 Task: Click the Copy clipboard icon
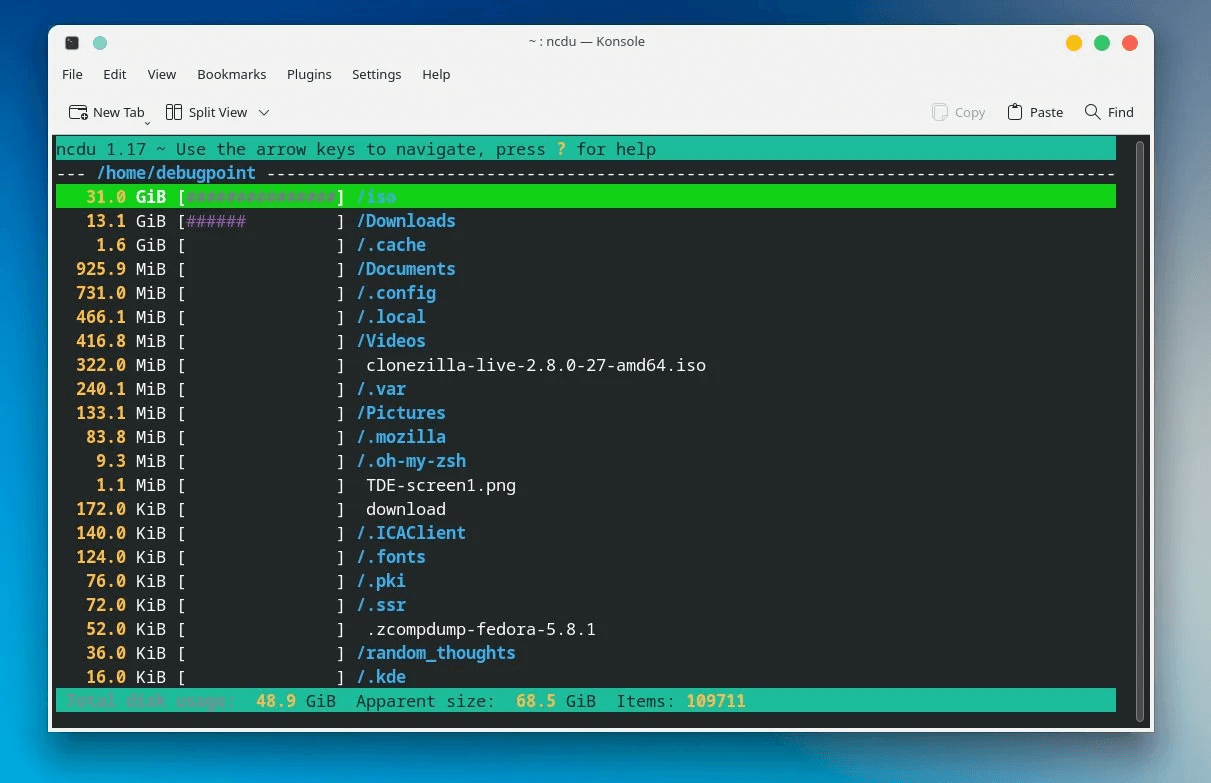[939, 112]
